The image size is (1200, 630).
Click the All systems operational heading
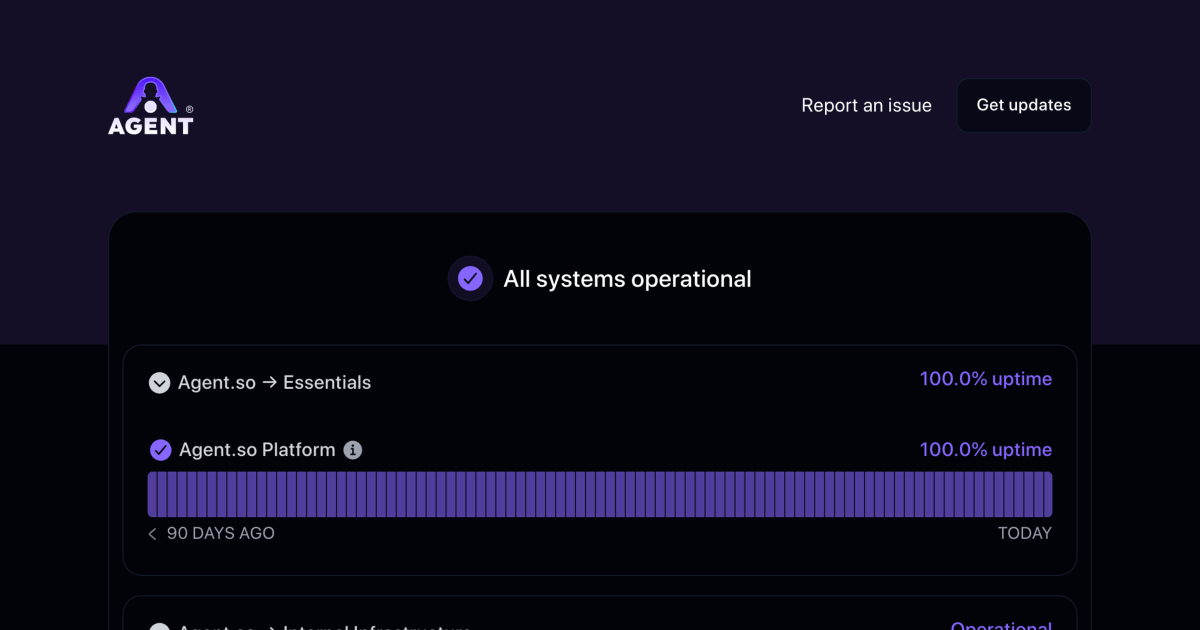point(627,279)
